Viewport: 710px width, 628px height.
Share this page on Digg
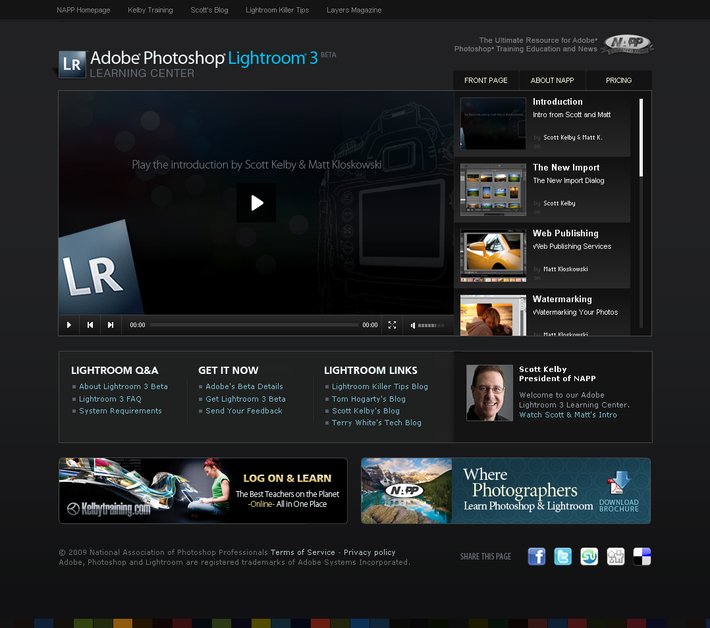coord(616,556)
